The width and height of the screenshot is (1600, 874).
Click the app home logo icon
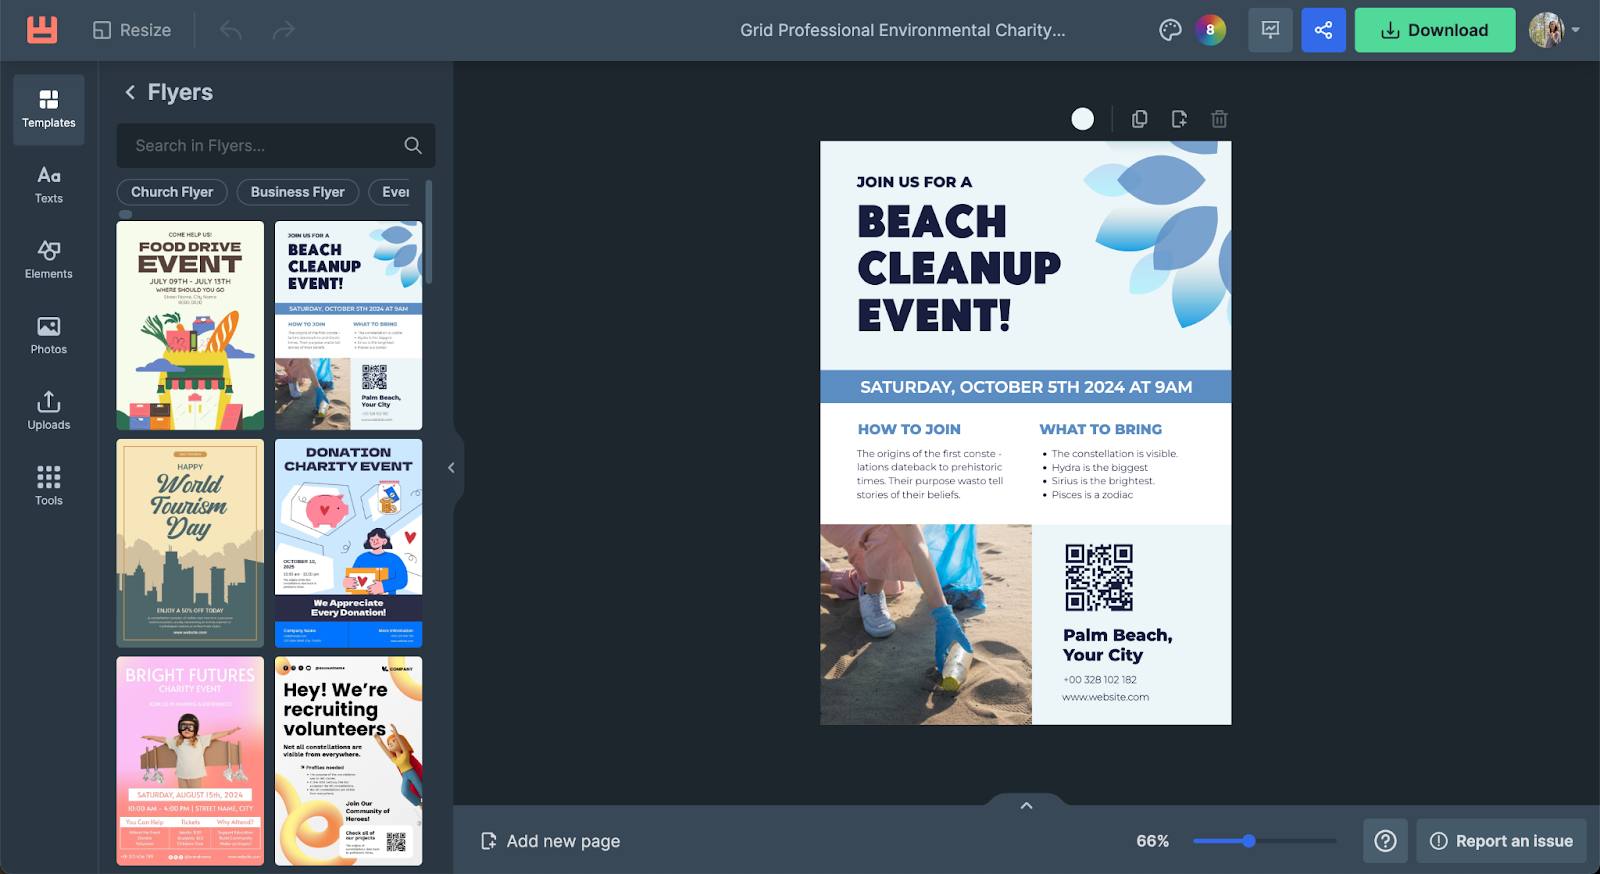pos(41,30)
